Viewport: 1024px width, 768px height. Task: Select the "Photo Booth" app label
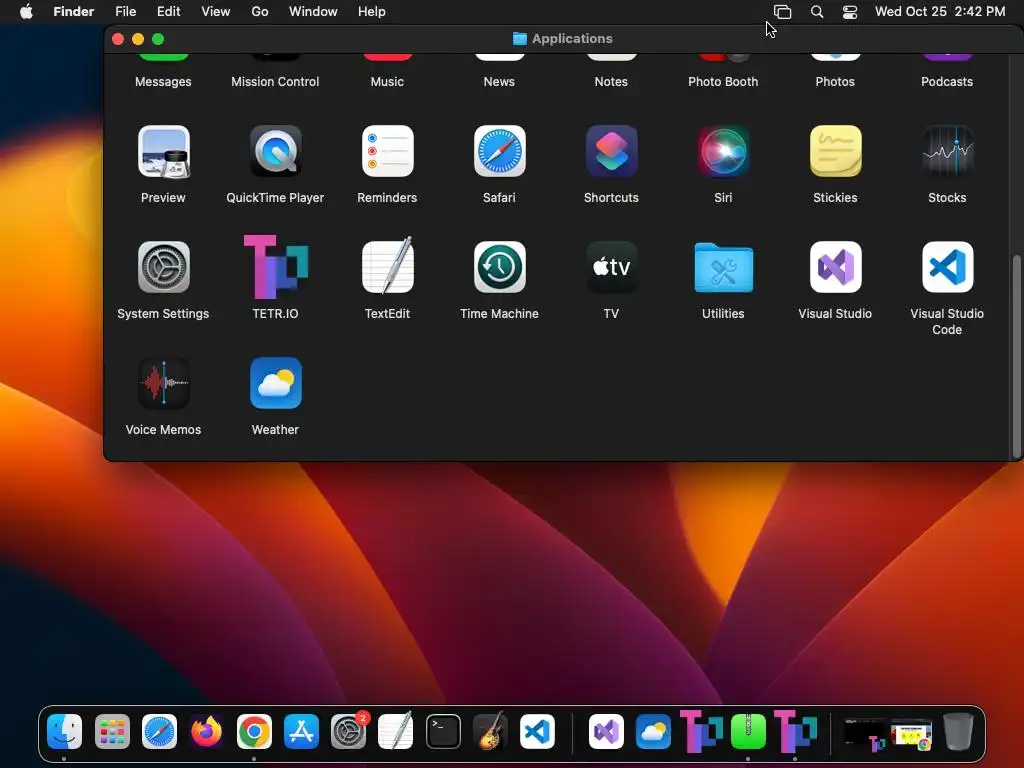tap(723, 82)
